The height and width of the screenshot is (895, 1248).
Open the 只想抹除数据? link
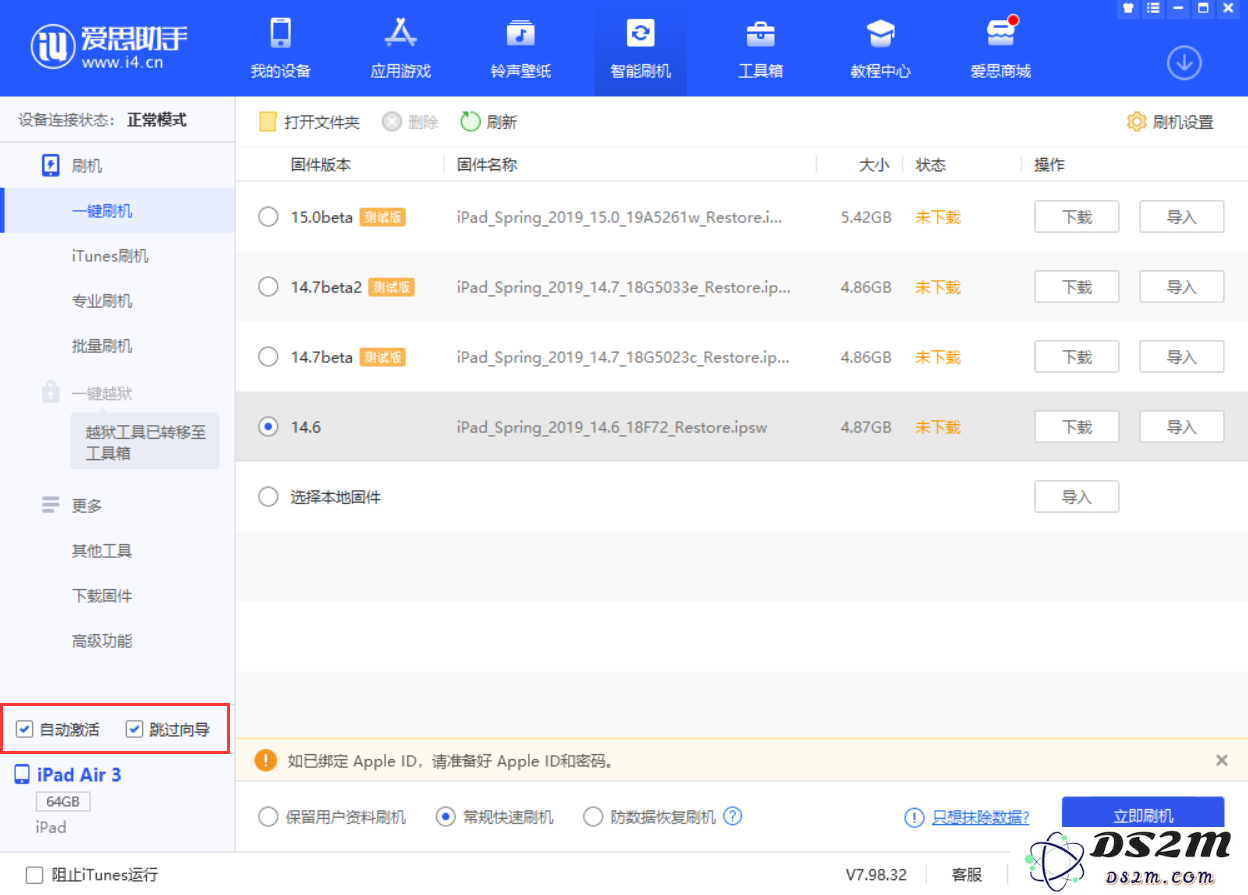pyautogui.click(x=980, y=817)
